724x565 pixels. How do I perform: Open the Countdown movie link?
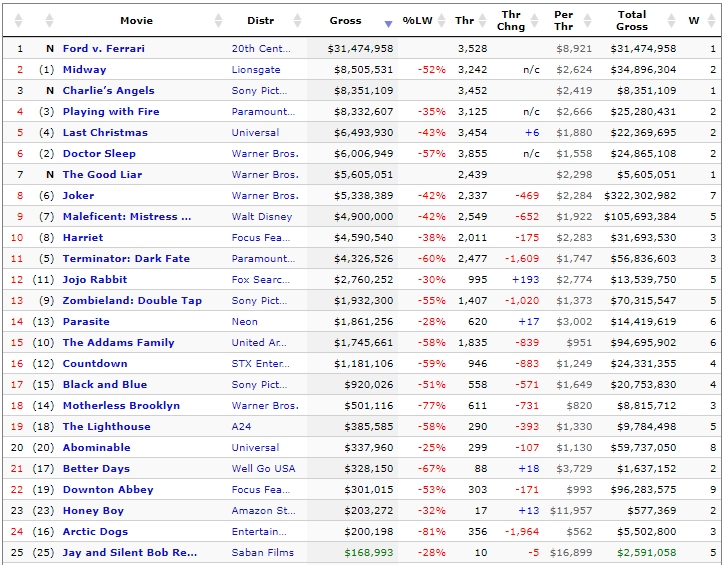tap(95, 364)
